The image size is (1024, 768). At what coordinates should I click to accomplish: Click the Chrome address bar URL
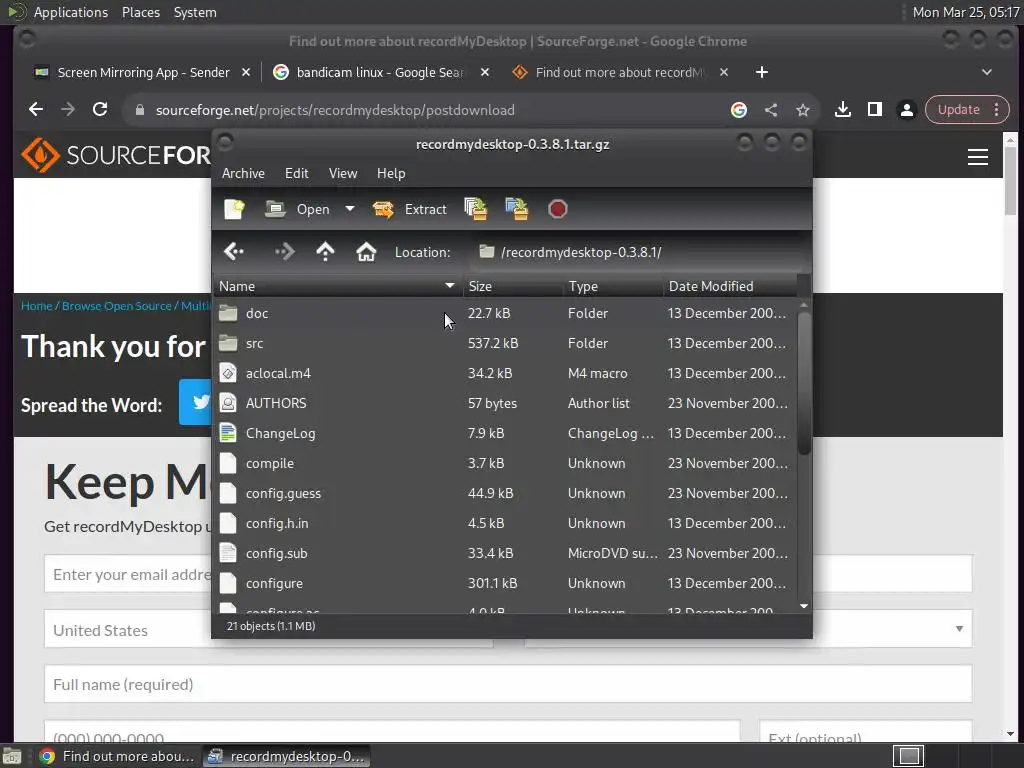(x=334, y=110)
